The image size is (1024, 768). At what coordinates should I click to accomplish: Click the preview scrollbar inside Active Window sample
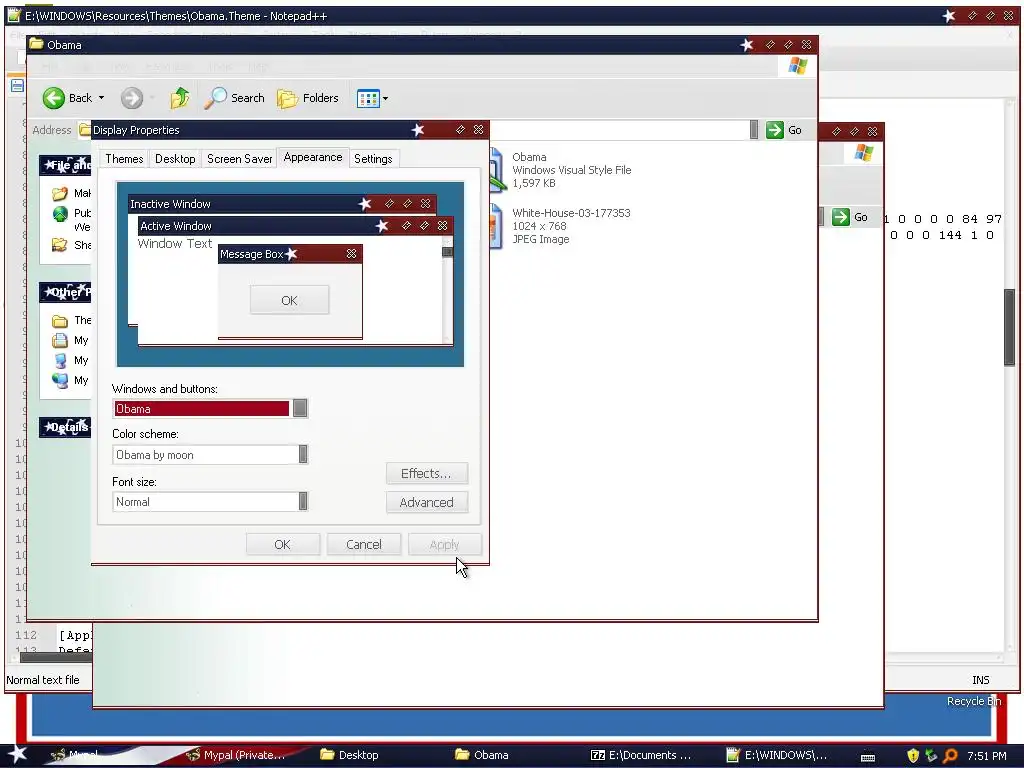pos(447,291)
